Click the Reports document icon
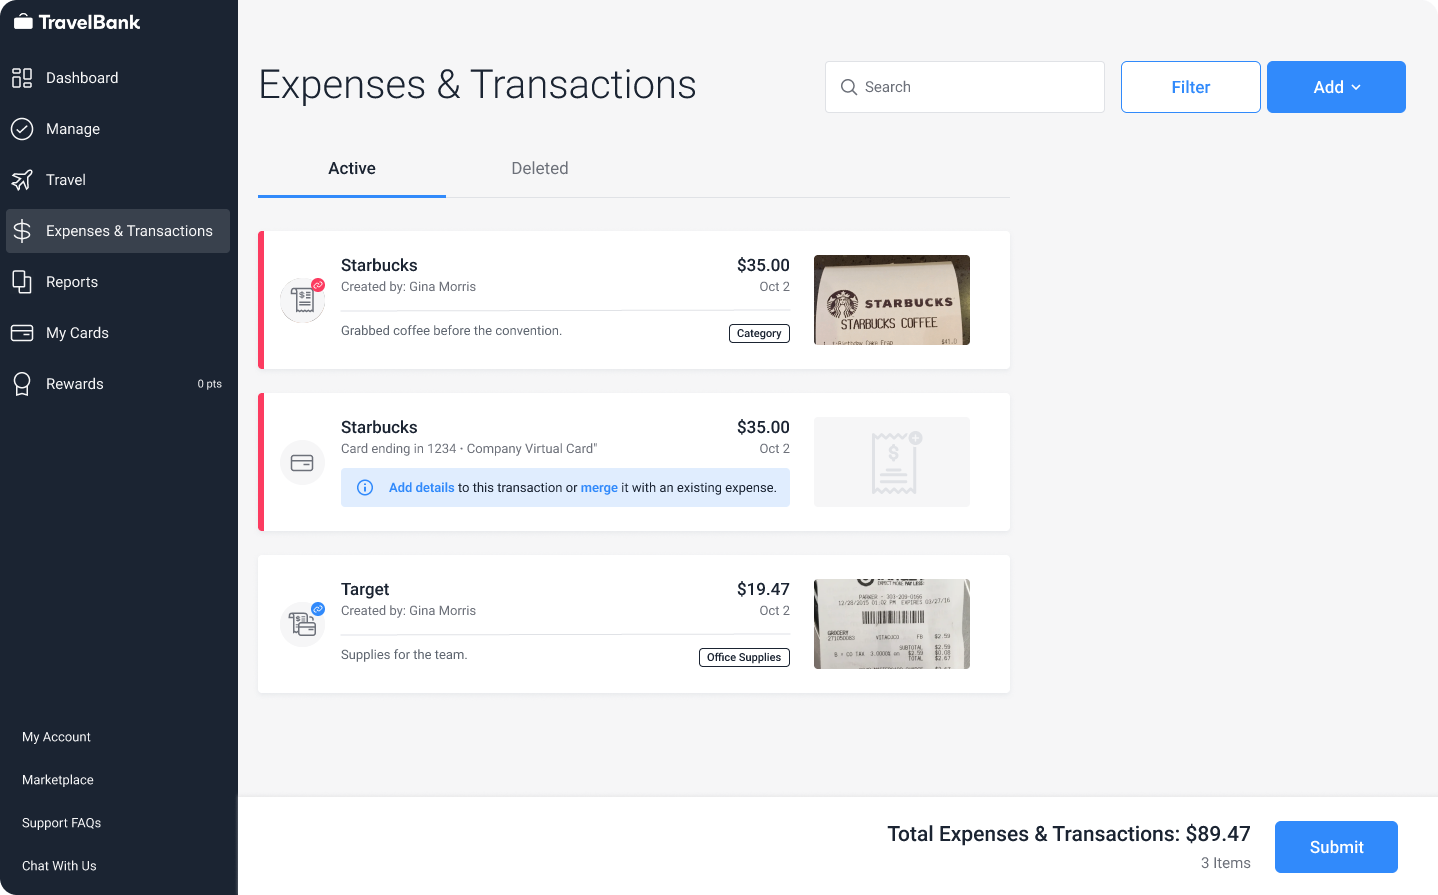This screenshot has width=1438, height=895. click(22, 282)
